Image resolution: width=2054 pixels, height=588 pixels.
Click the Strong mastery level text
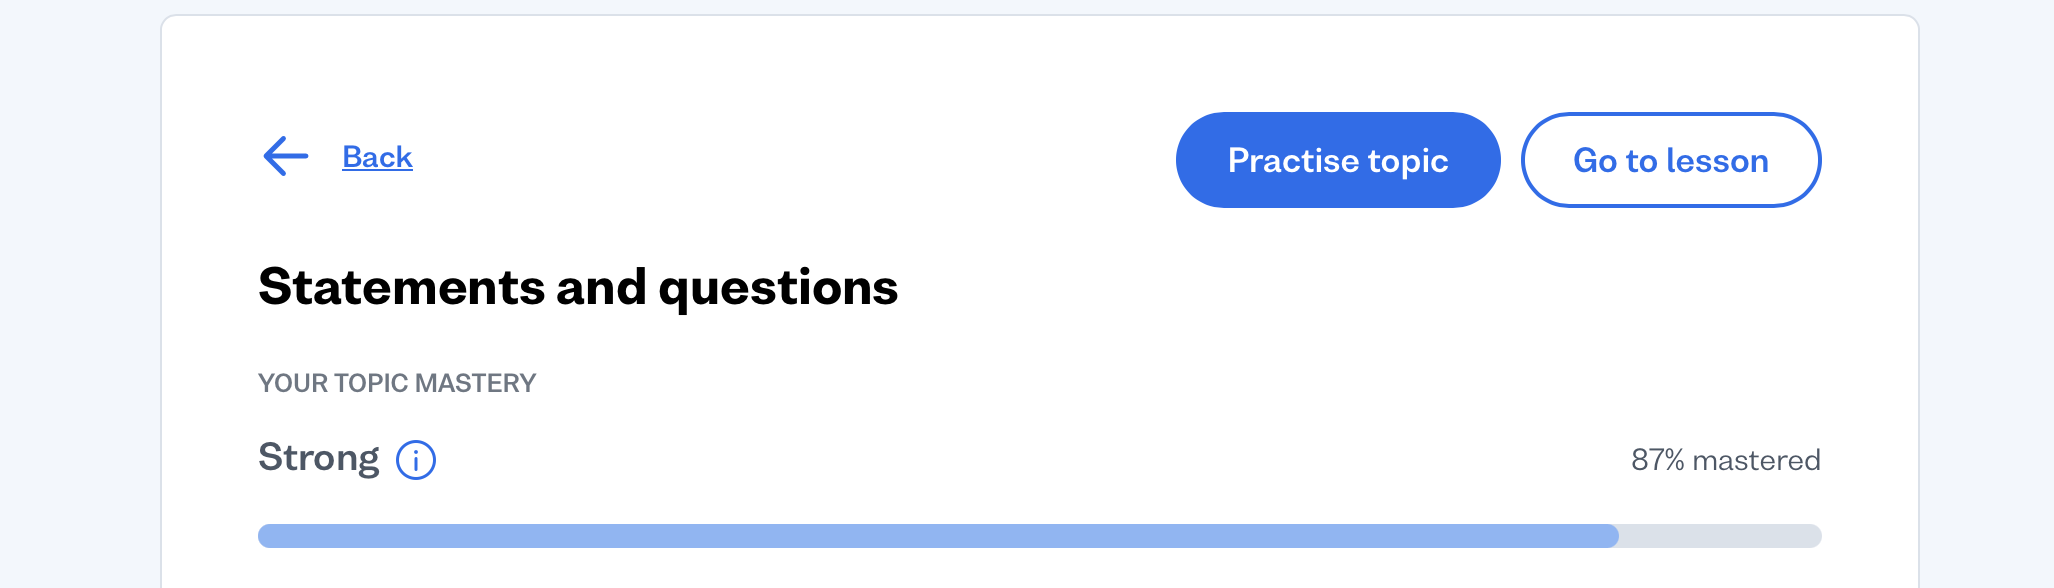tap(319, 458)
